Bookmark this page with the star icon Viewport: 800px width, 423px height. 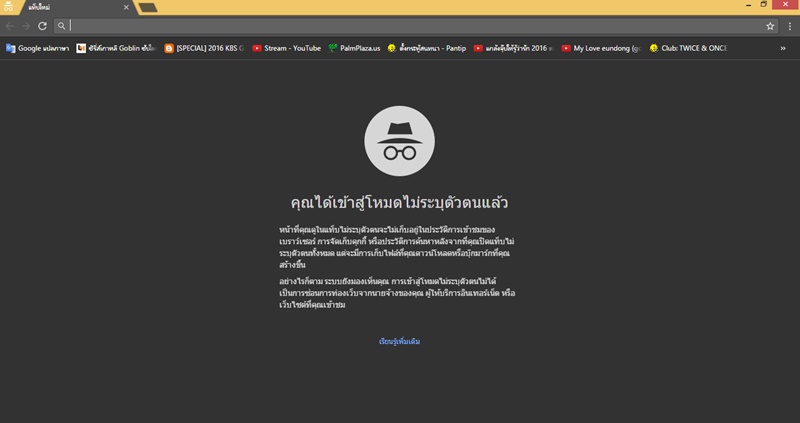click(770, 26)
